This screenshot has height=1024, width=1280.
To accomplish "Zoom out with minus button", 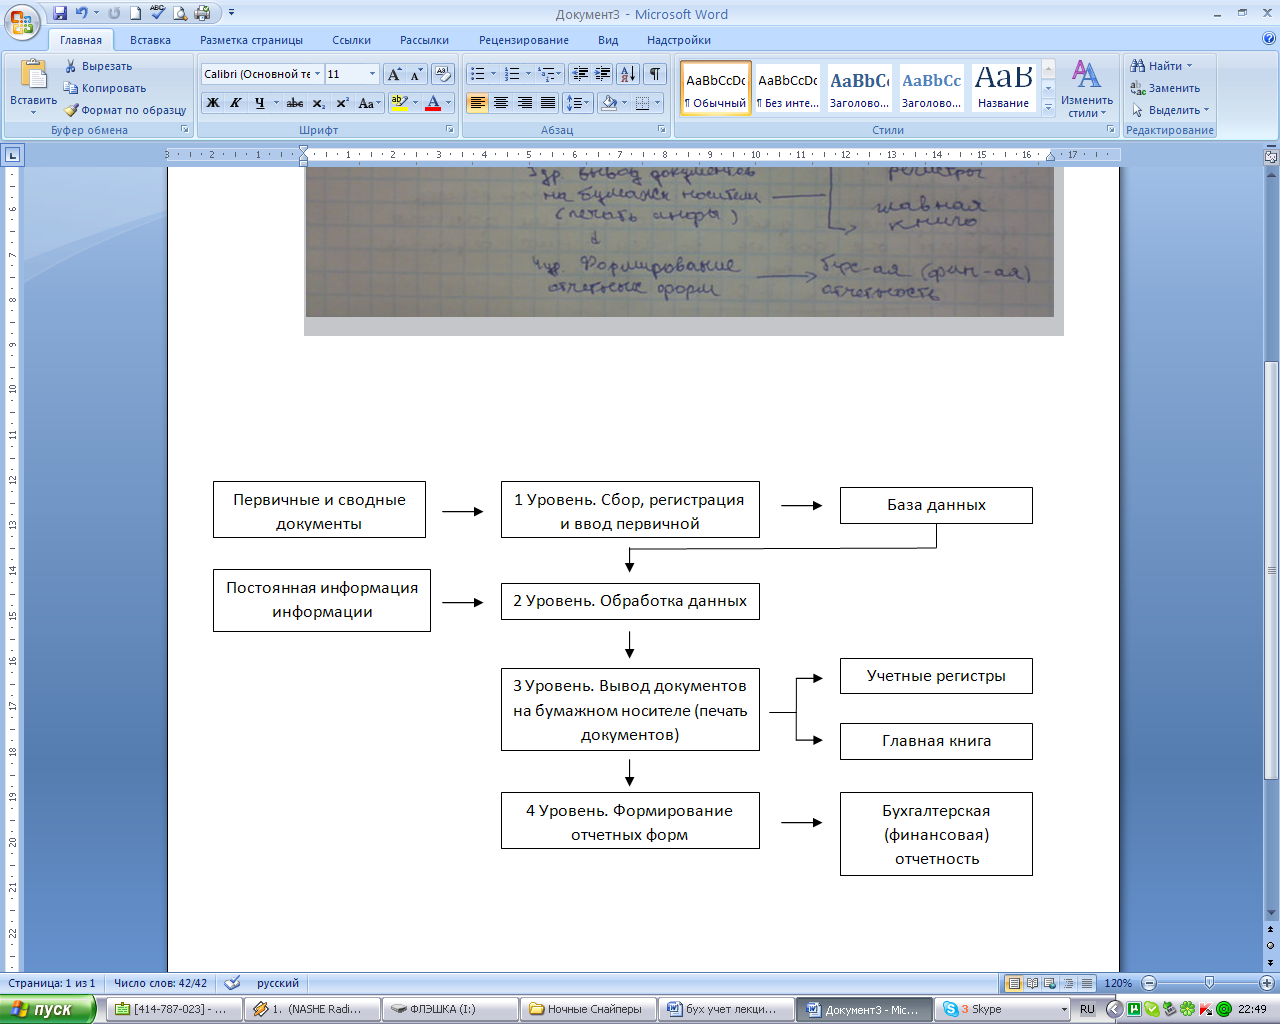I will [1148, 983].
